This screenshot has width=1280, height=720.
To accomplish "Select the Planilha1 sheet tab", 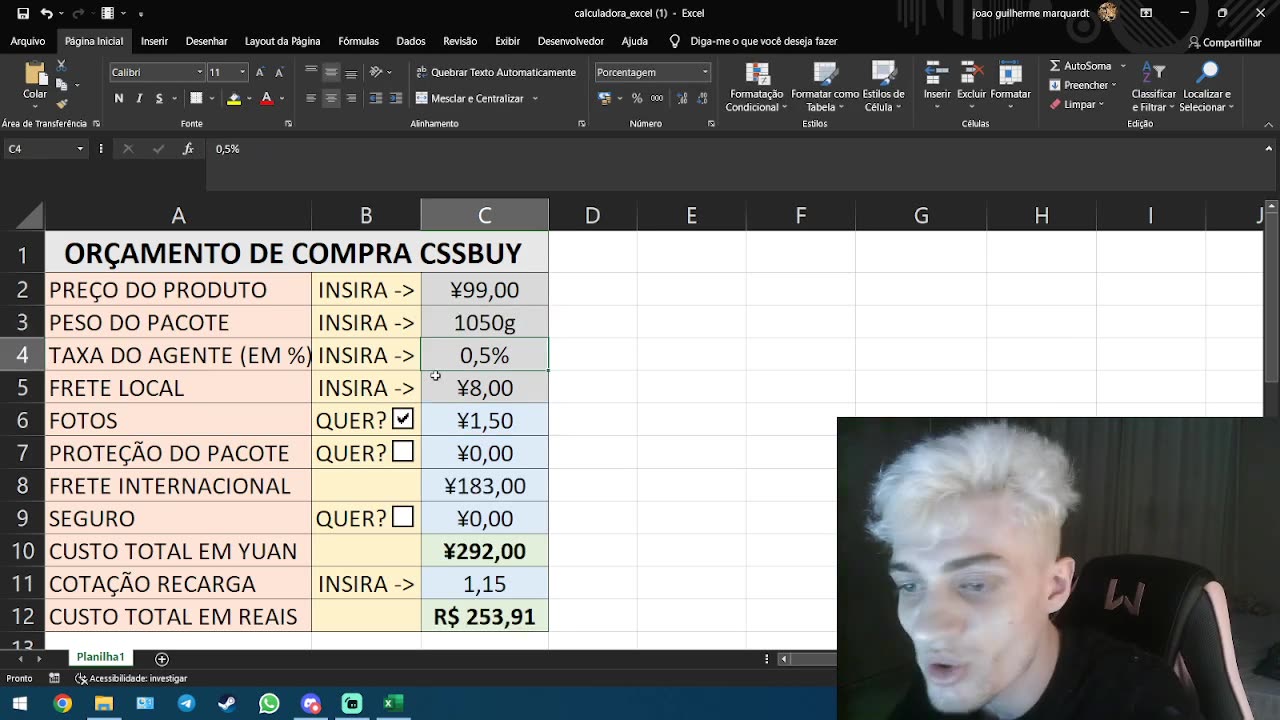I will pyautogui.click(x=100, y=657).
